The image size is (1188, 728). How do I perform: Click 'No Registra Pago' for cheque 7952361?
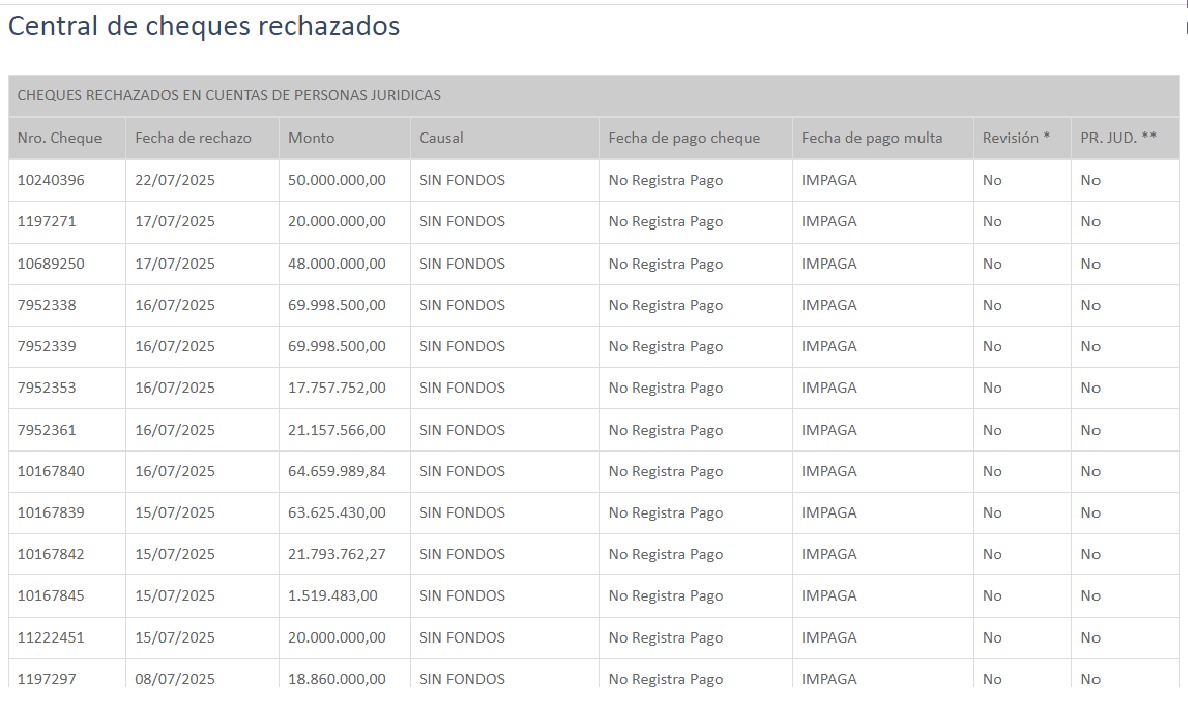pos(665,430)
